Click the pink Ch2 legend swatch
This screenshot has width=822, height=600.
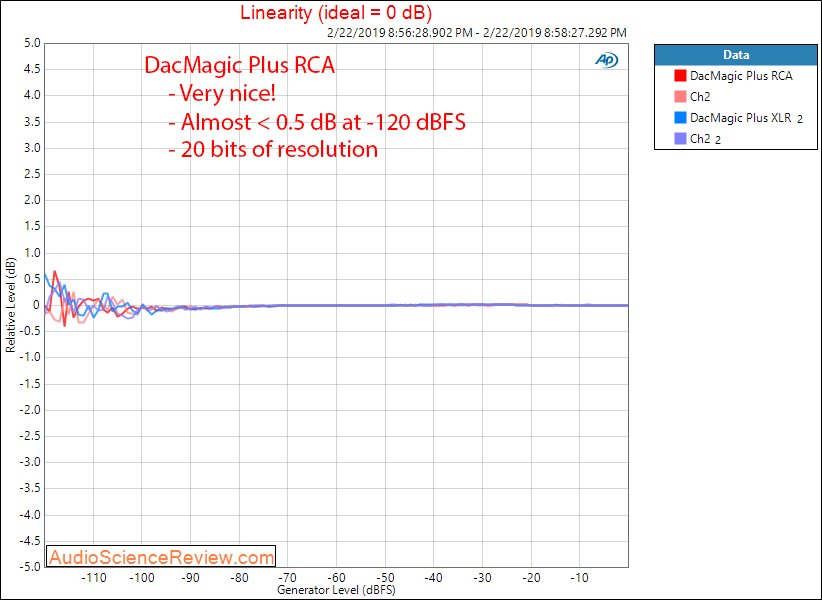(x=680, y=96)
